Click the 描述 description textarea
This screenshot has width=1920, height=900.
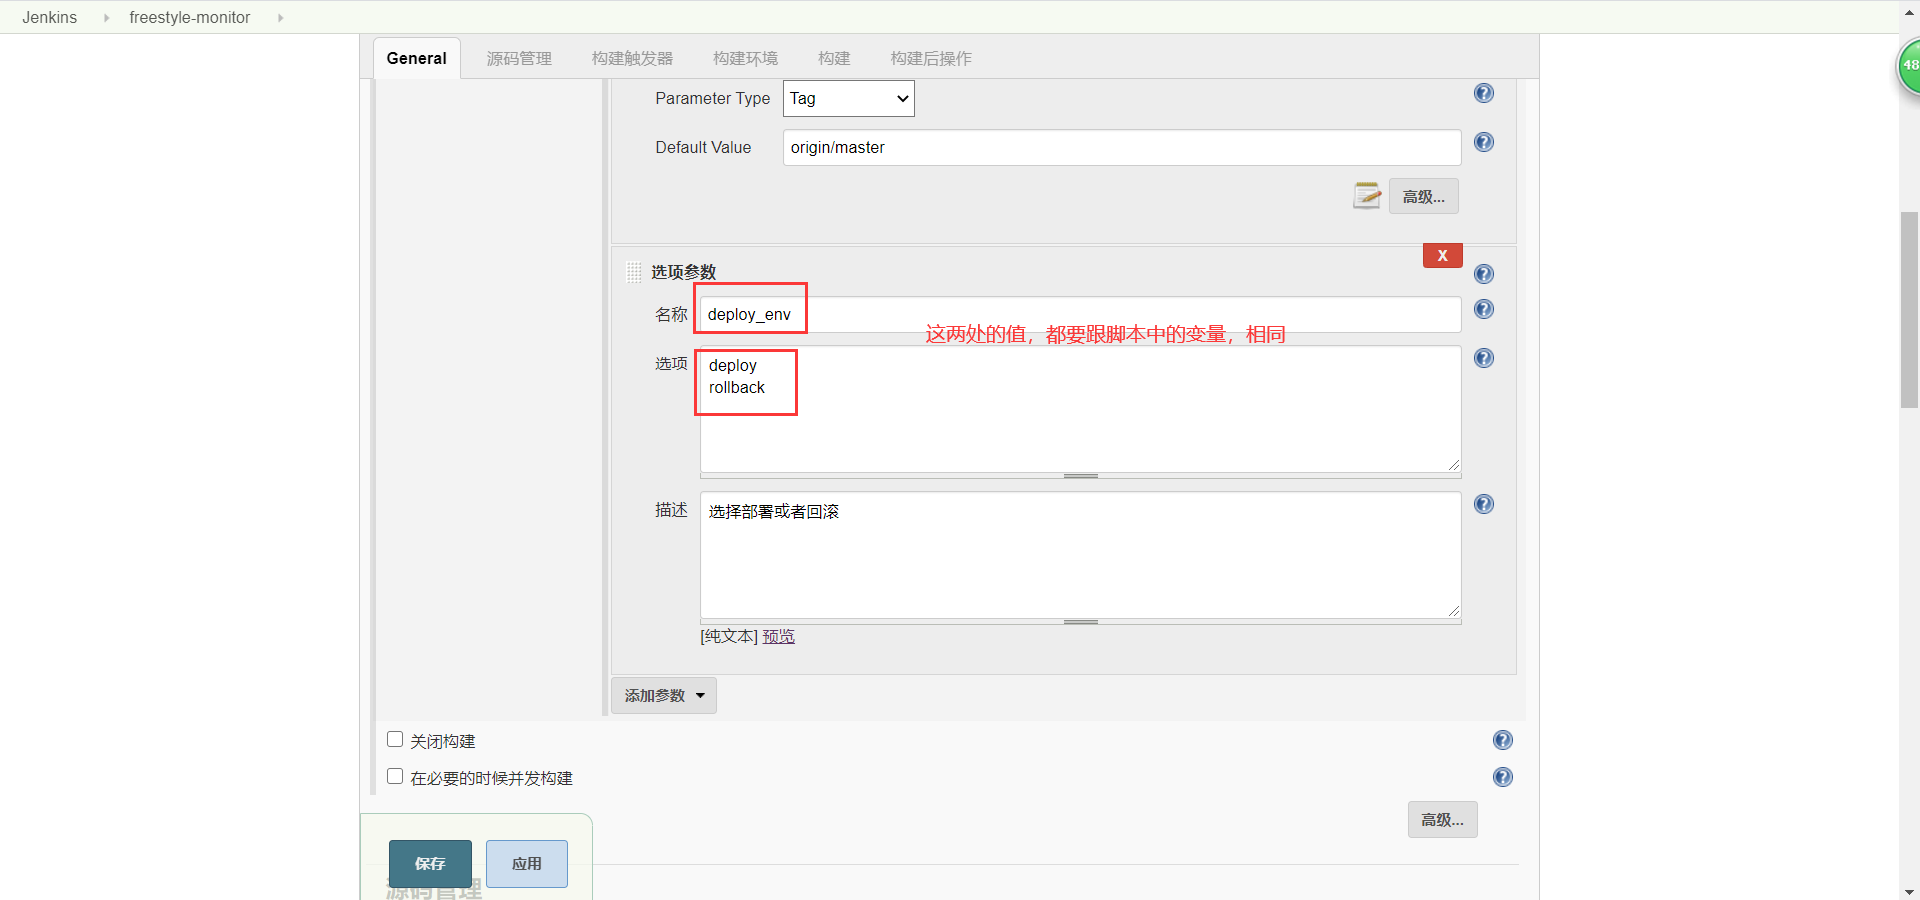[1080, 554]
